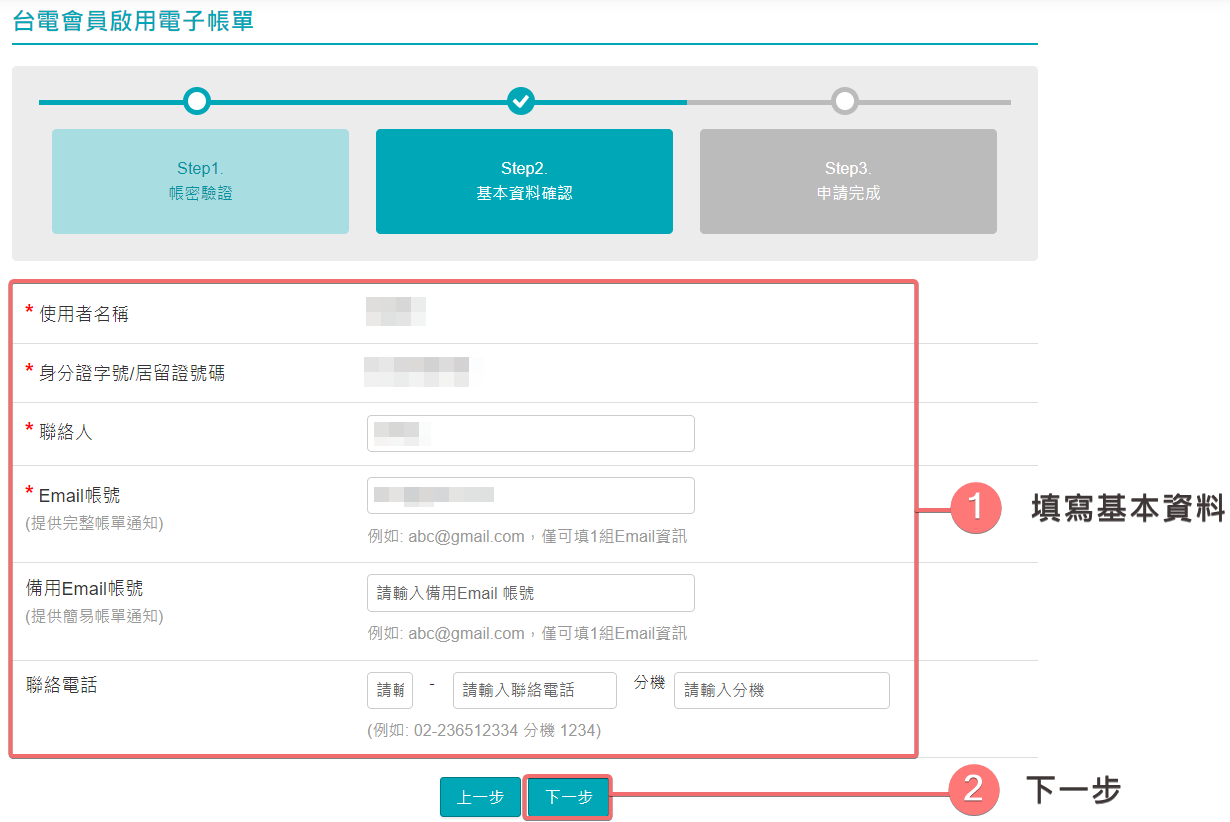
Task: Click into the required Email帳號 field
Action: [530, 495]
